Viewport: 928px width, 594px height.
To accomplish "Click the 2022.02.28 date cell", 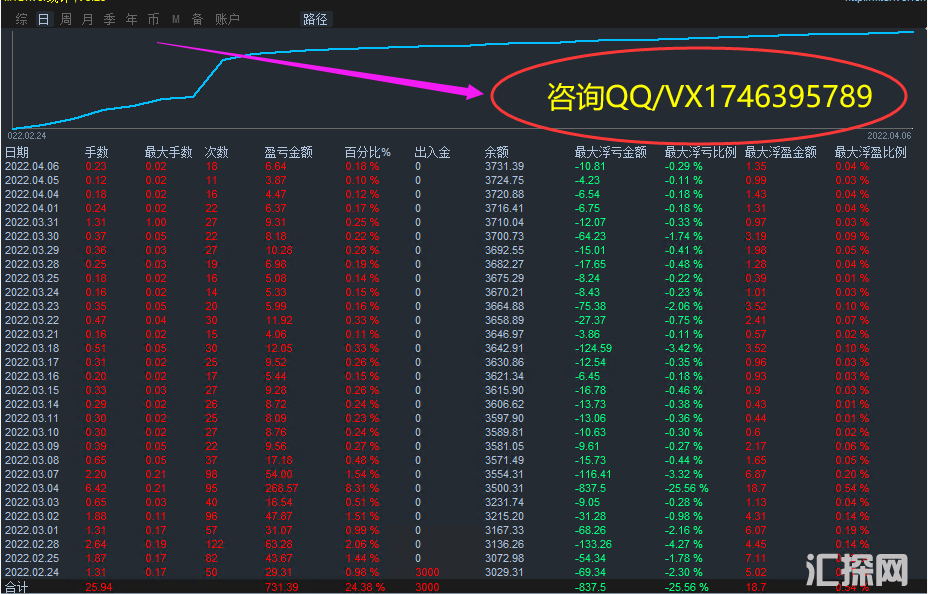I will click(32, 544).
